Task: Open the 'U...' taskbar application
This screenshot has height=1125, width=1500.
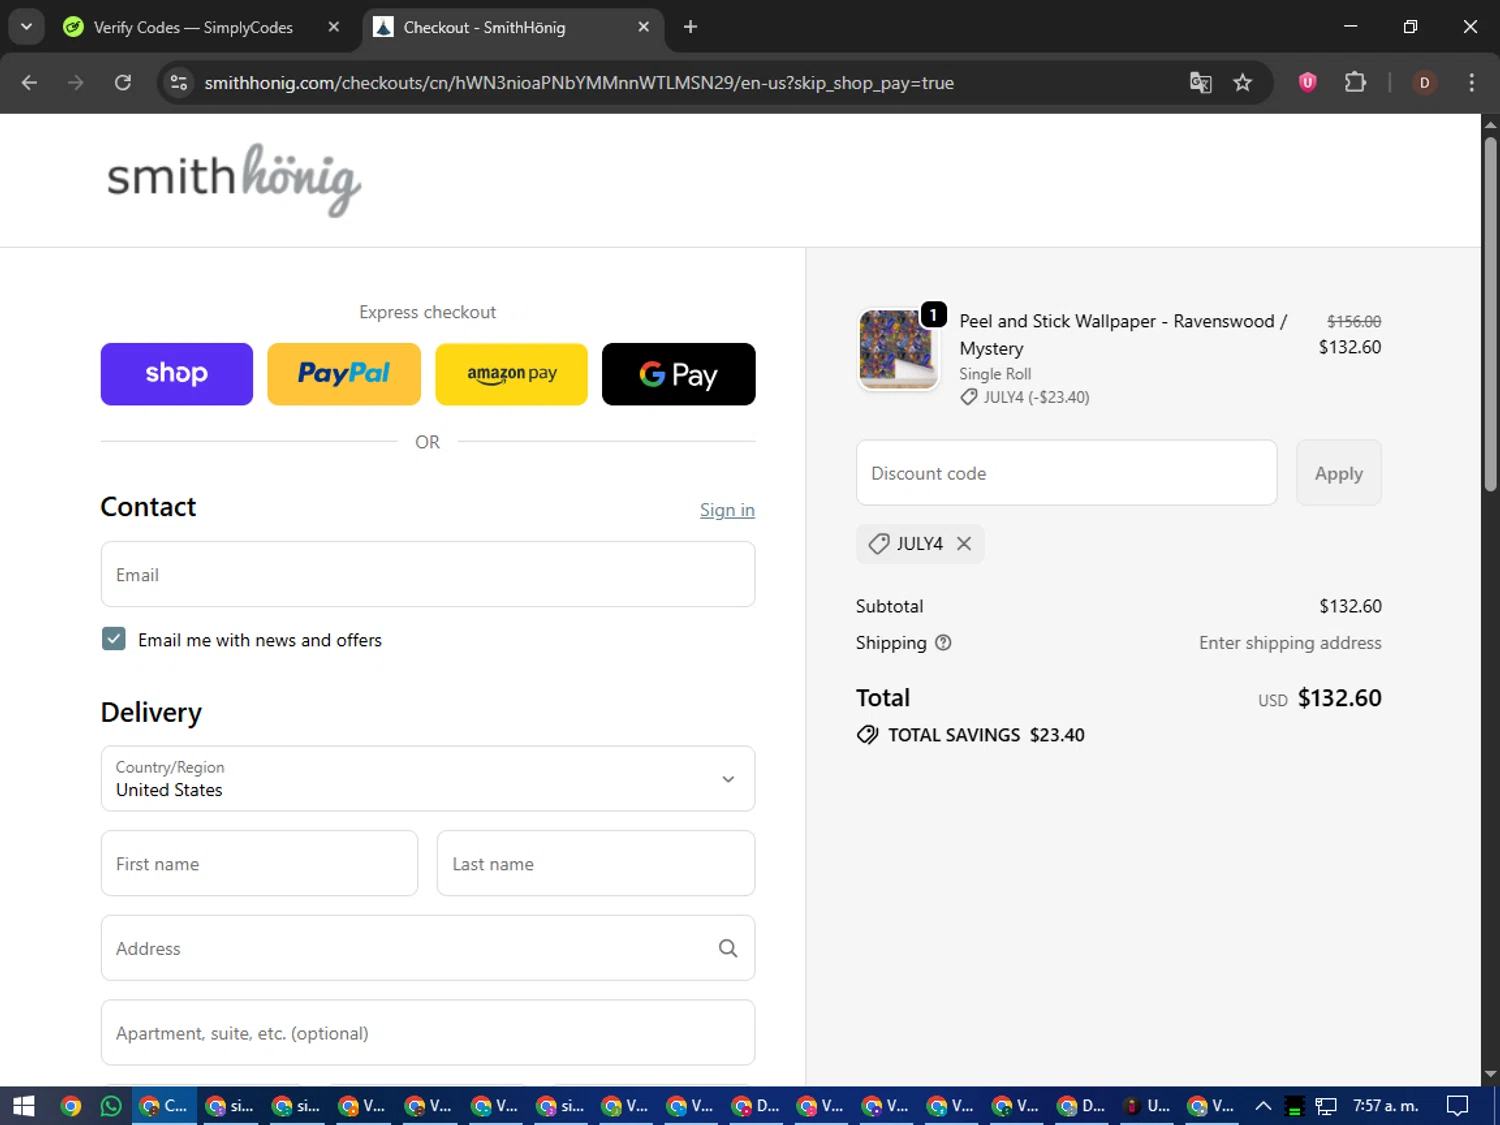Action: pyautogui.click(x=1147, y=1106)
